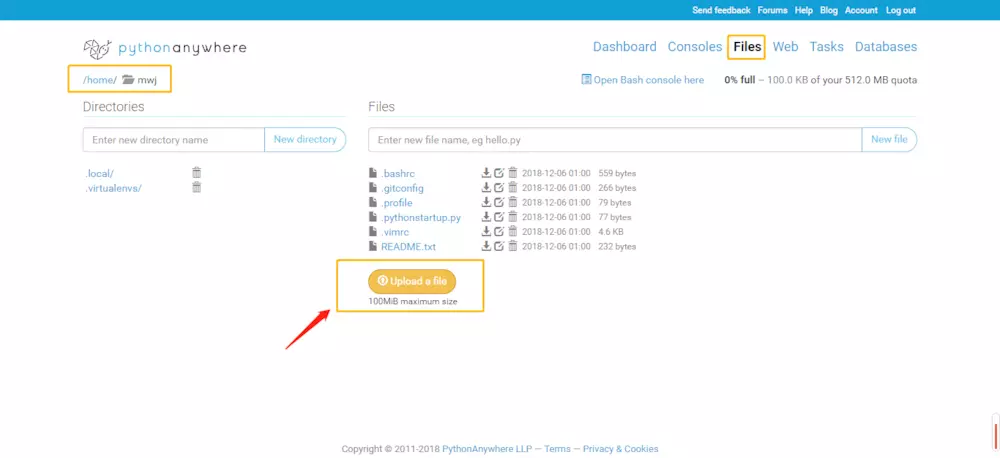Download the .bashrc file
Image resolution: width=1000 pixels, height=458 pixels.
click(x=486, y=172)
